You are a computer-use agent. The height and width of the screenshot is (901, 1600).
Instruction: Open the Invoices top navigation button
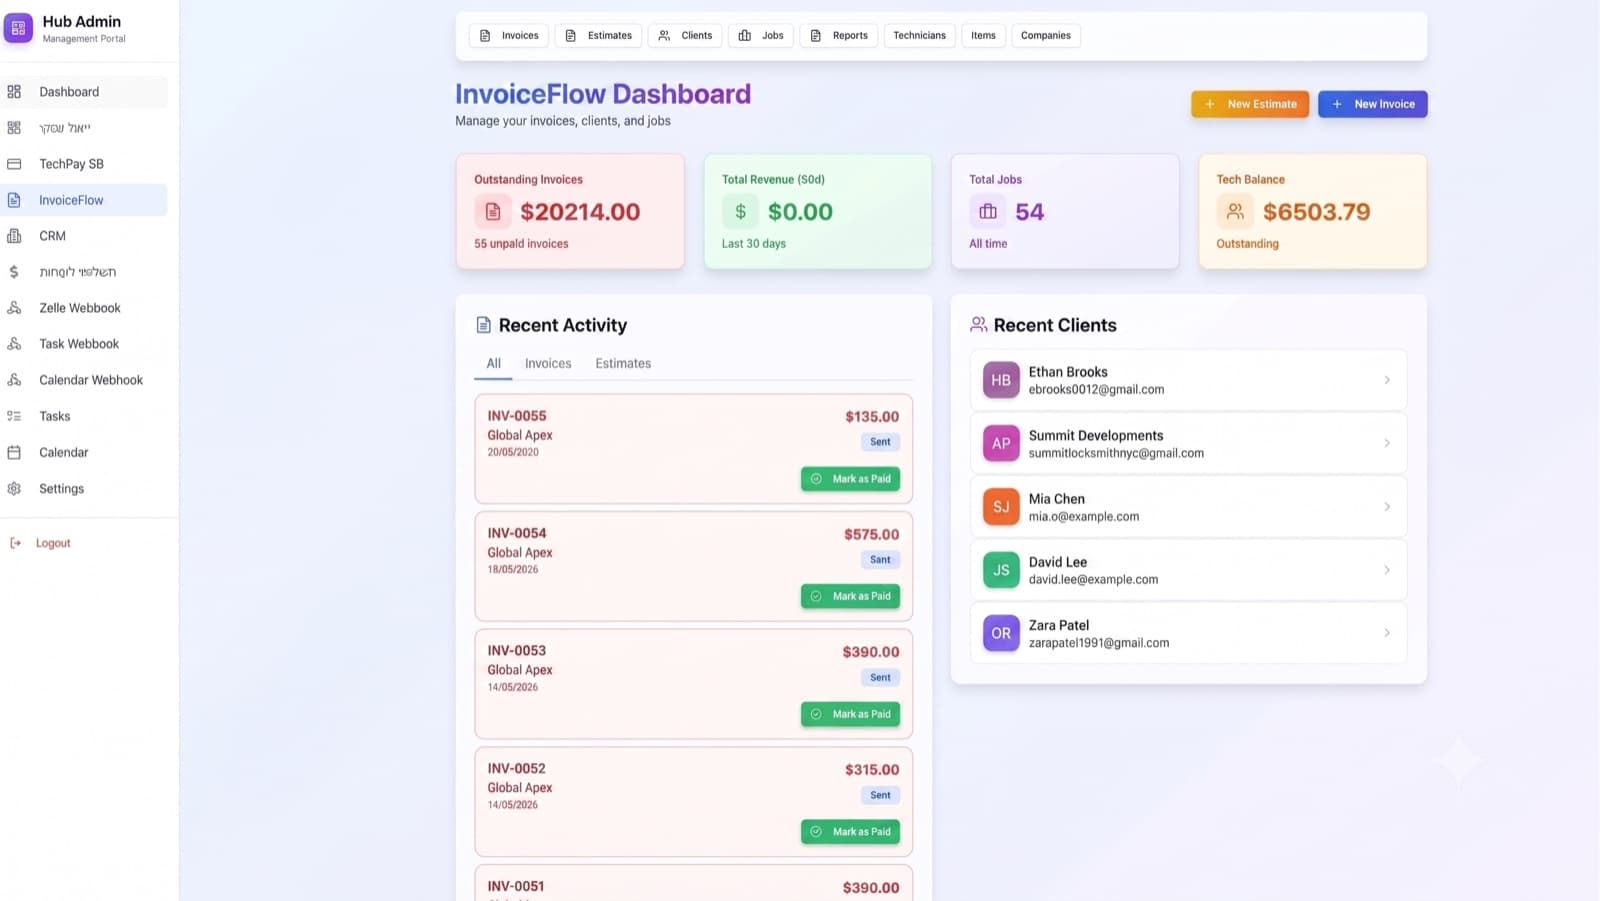509,35
